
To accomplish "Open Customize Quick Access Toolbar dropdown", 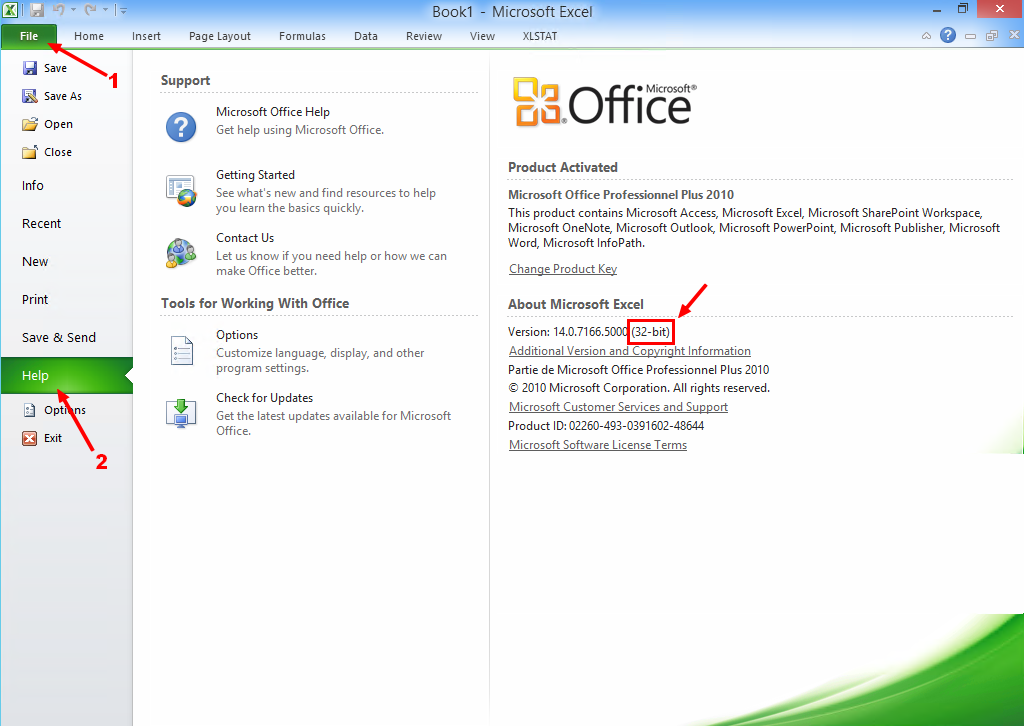I will tap(123, 11).
